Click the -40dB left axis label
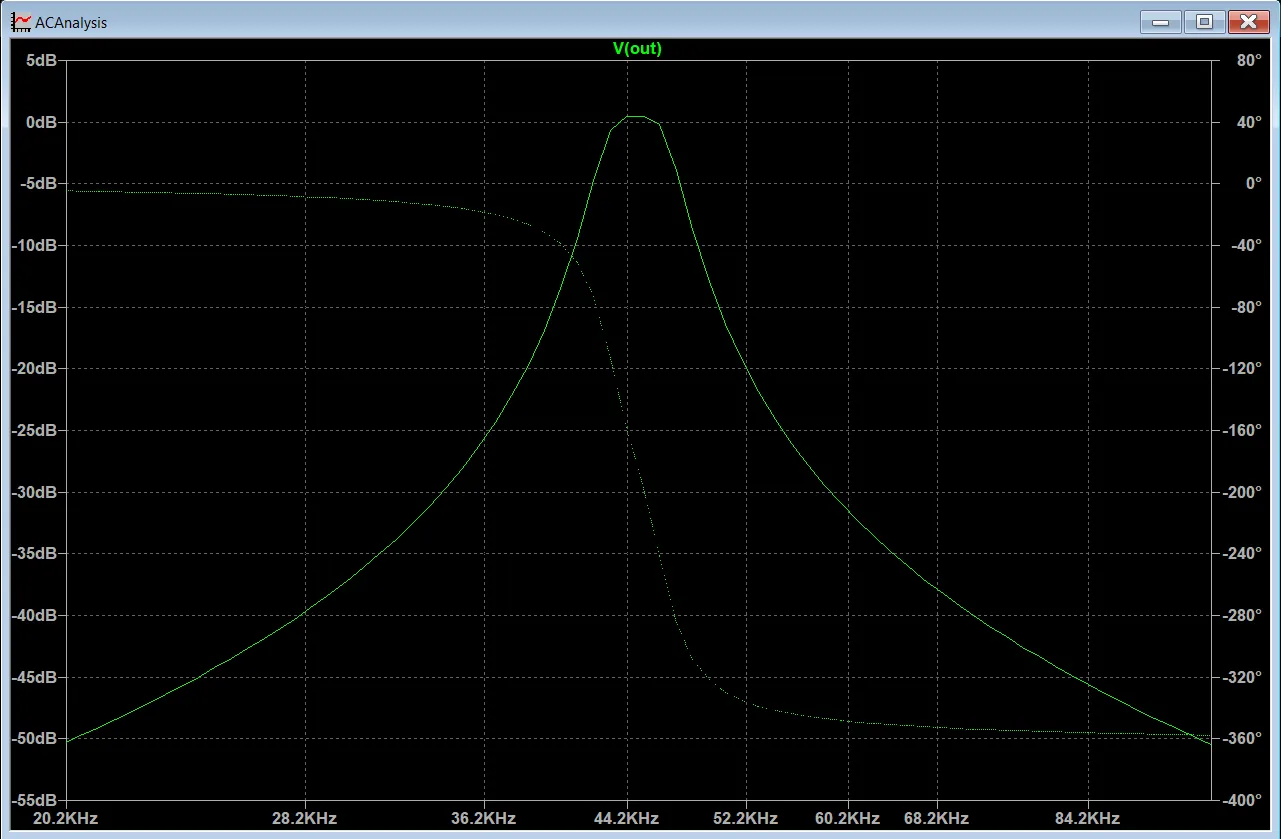 click(x=35, y=615)
